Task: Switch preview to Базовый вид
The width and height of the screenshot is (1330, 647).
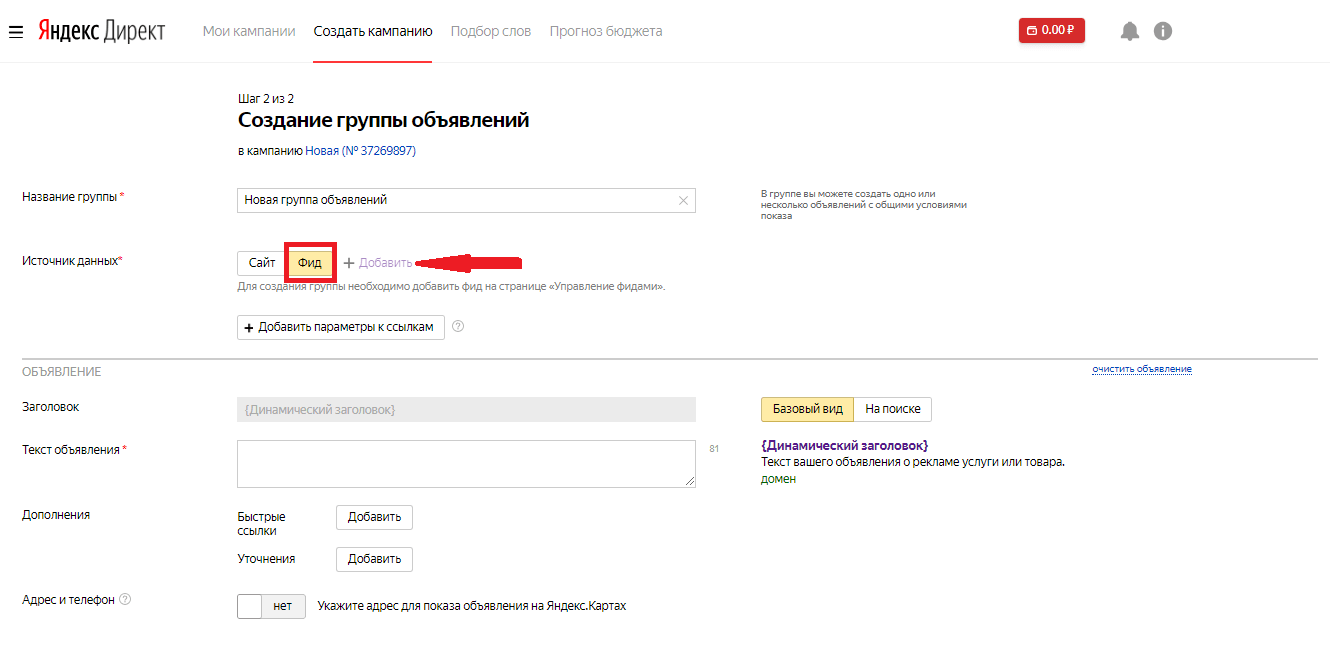Action: (x=807, y=409)
